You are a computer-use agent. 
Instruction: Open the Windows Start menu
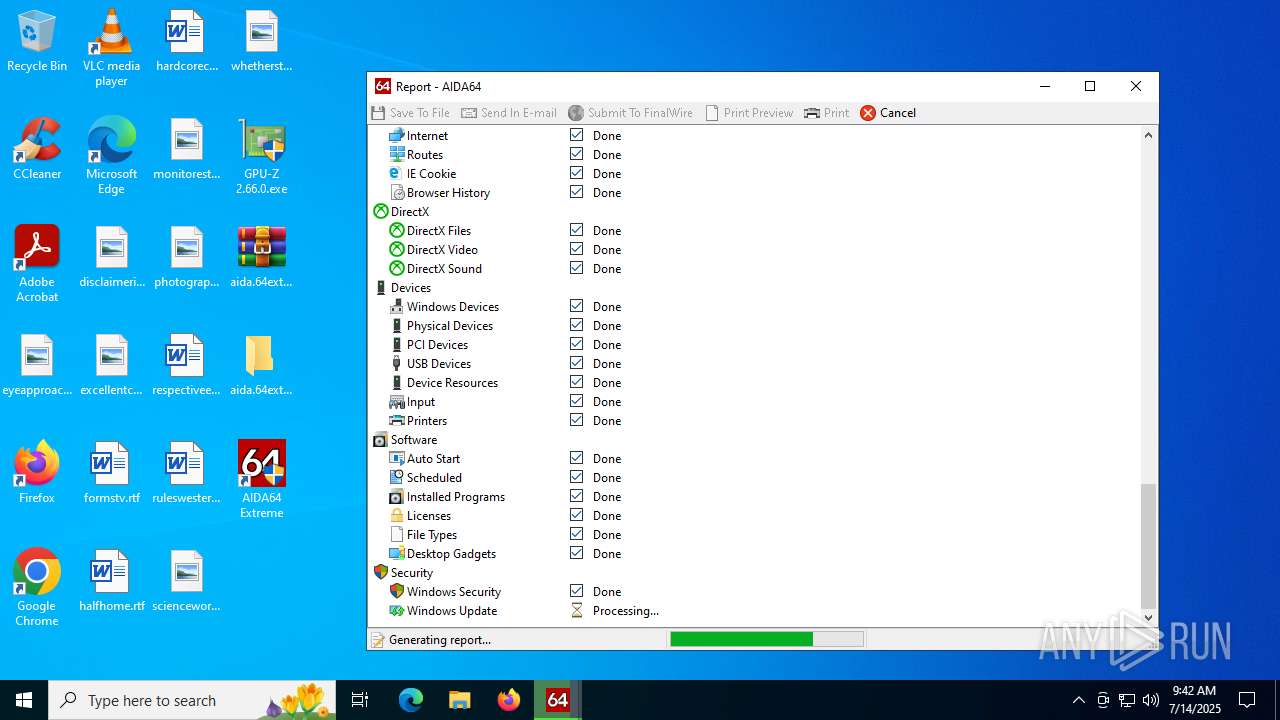pyautogui.click(x=24, y=700)
